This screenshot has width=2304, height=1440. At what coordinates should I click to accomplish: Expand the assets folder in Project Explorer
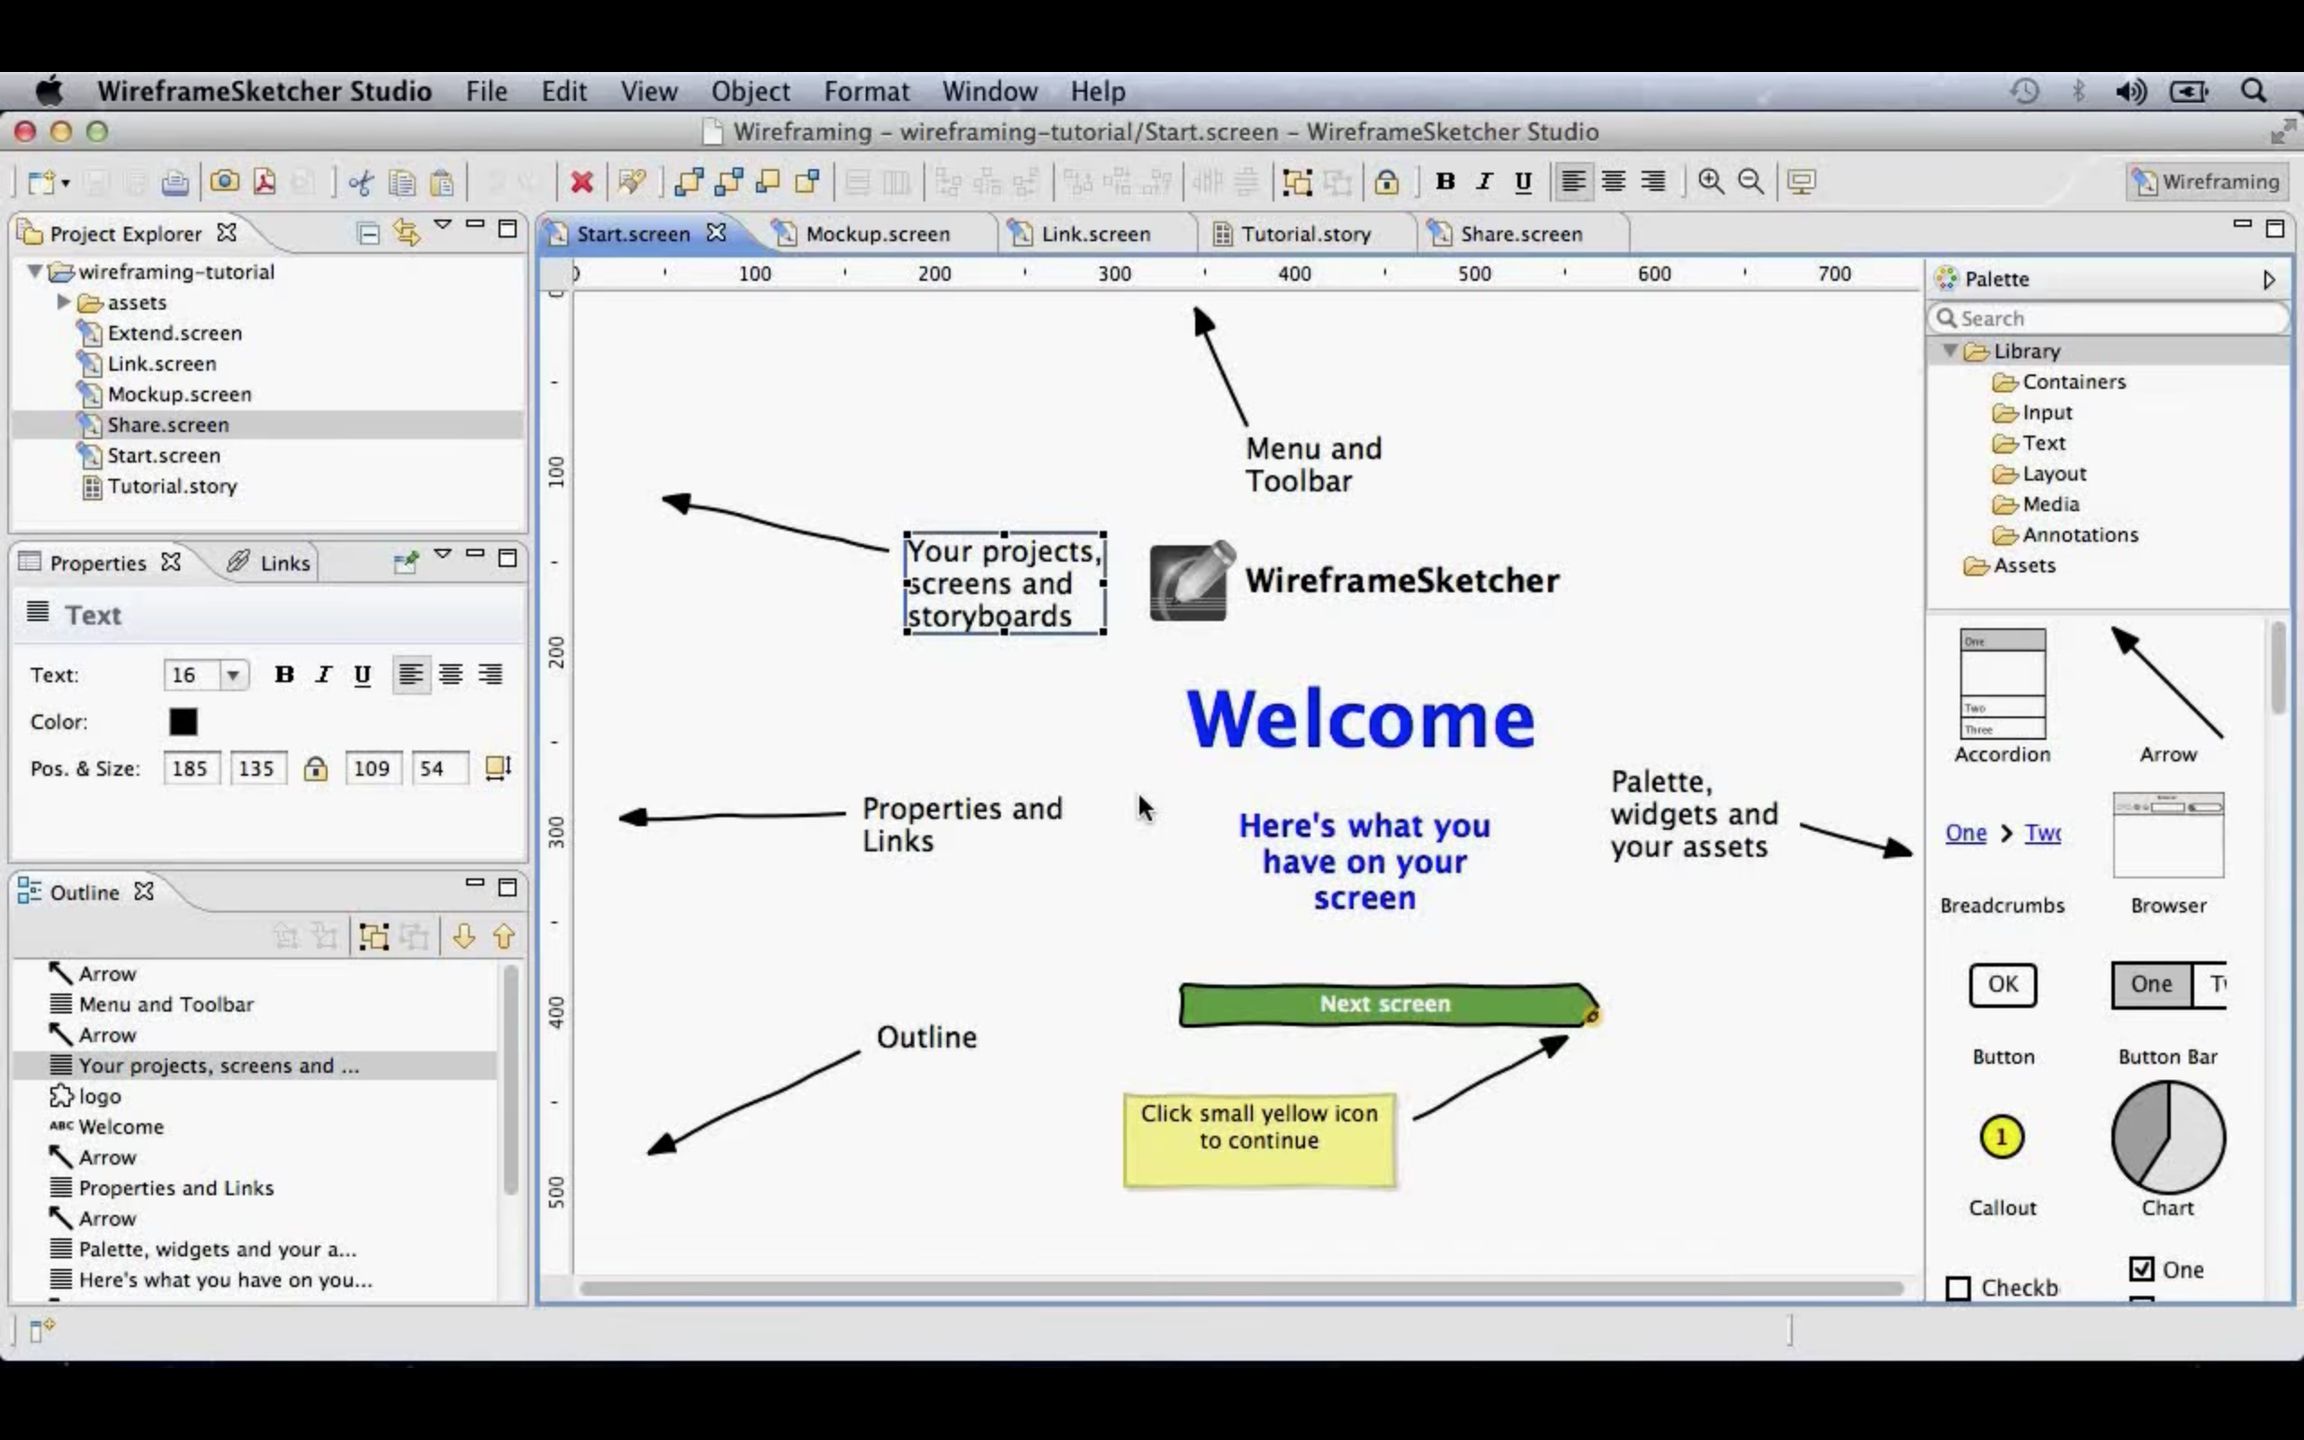coord(65,302)
